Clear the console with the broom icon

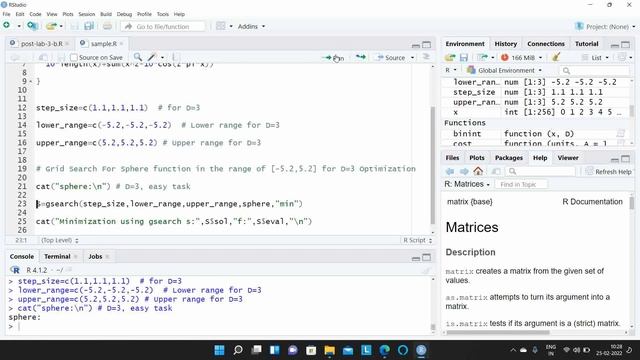tap(426, 270)
